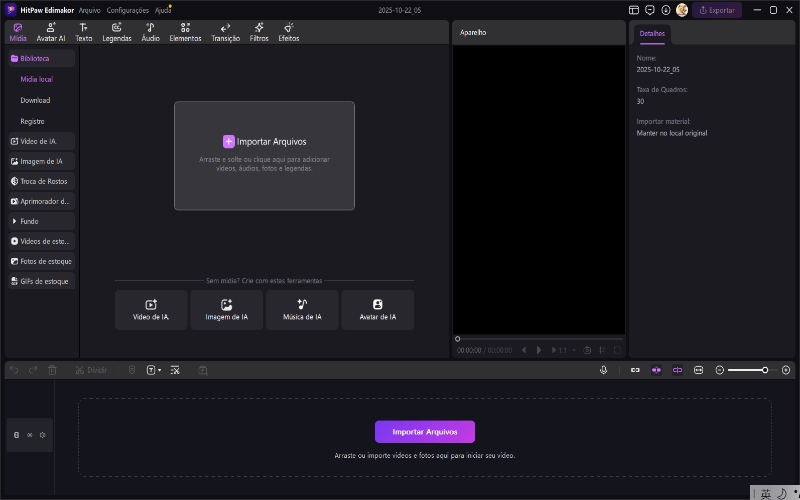Viewport: 800px width, 500px height.
Task: Open the Ajuda menu
Action: coord(163,10)
